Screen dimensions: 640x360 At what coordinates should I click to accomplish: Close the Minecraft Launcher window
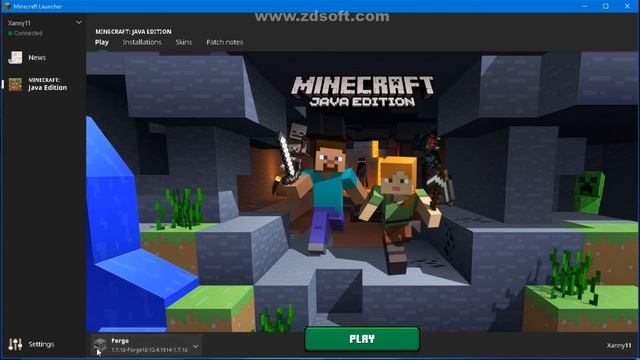(x=627, y=6)
